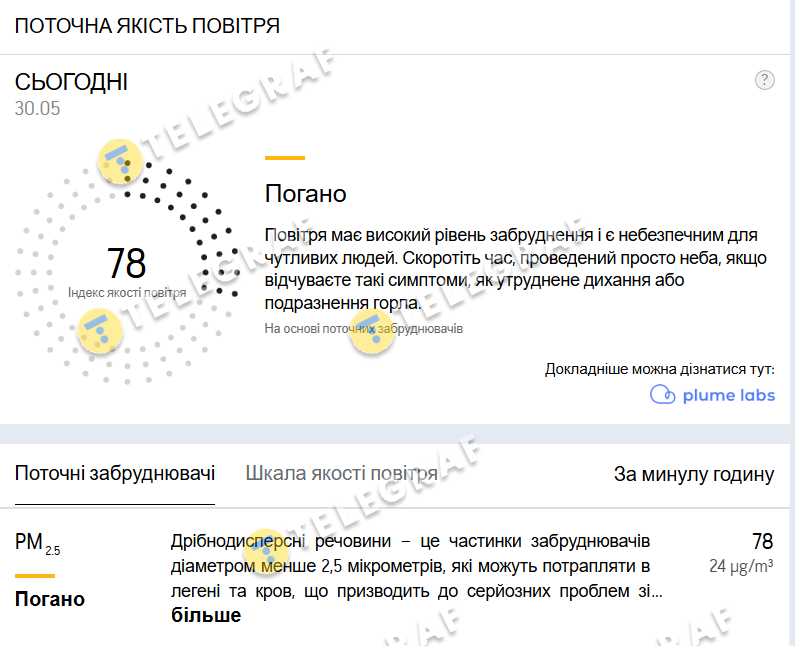Click the Індекс якості повітря caption

pyautogui.click(x=127, y=293)
